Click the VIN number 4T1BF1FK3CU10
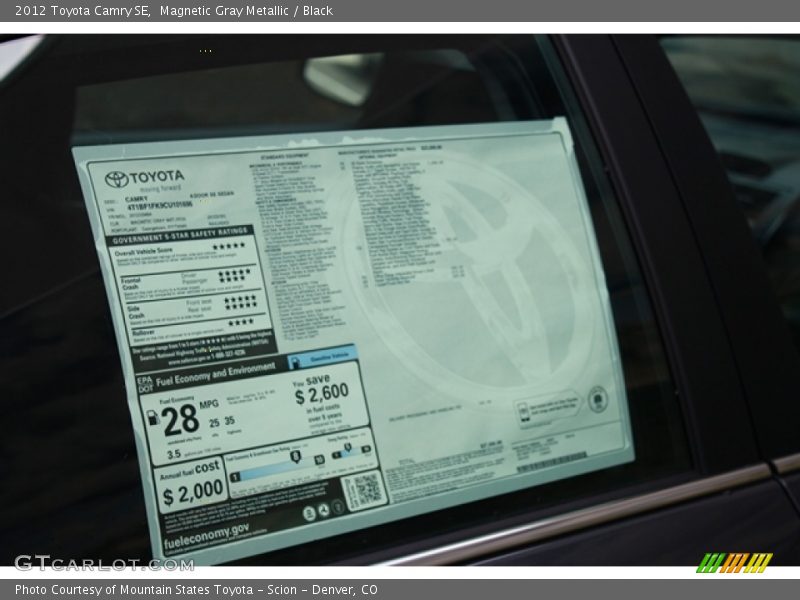The width and height of the screenshot is (800, 600). [x=160, y=205]
